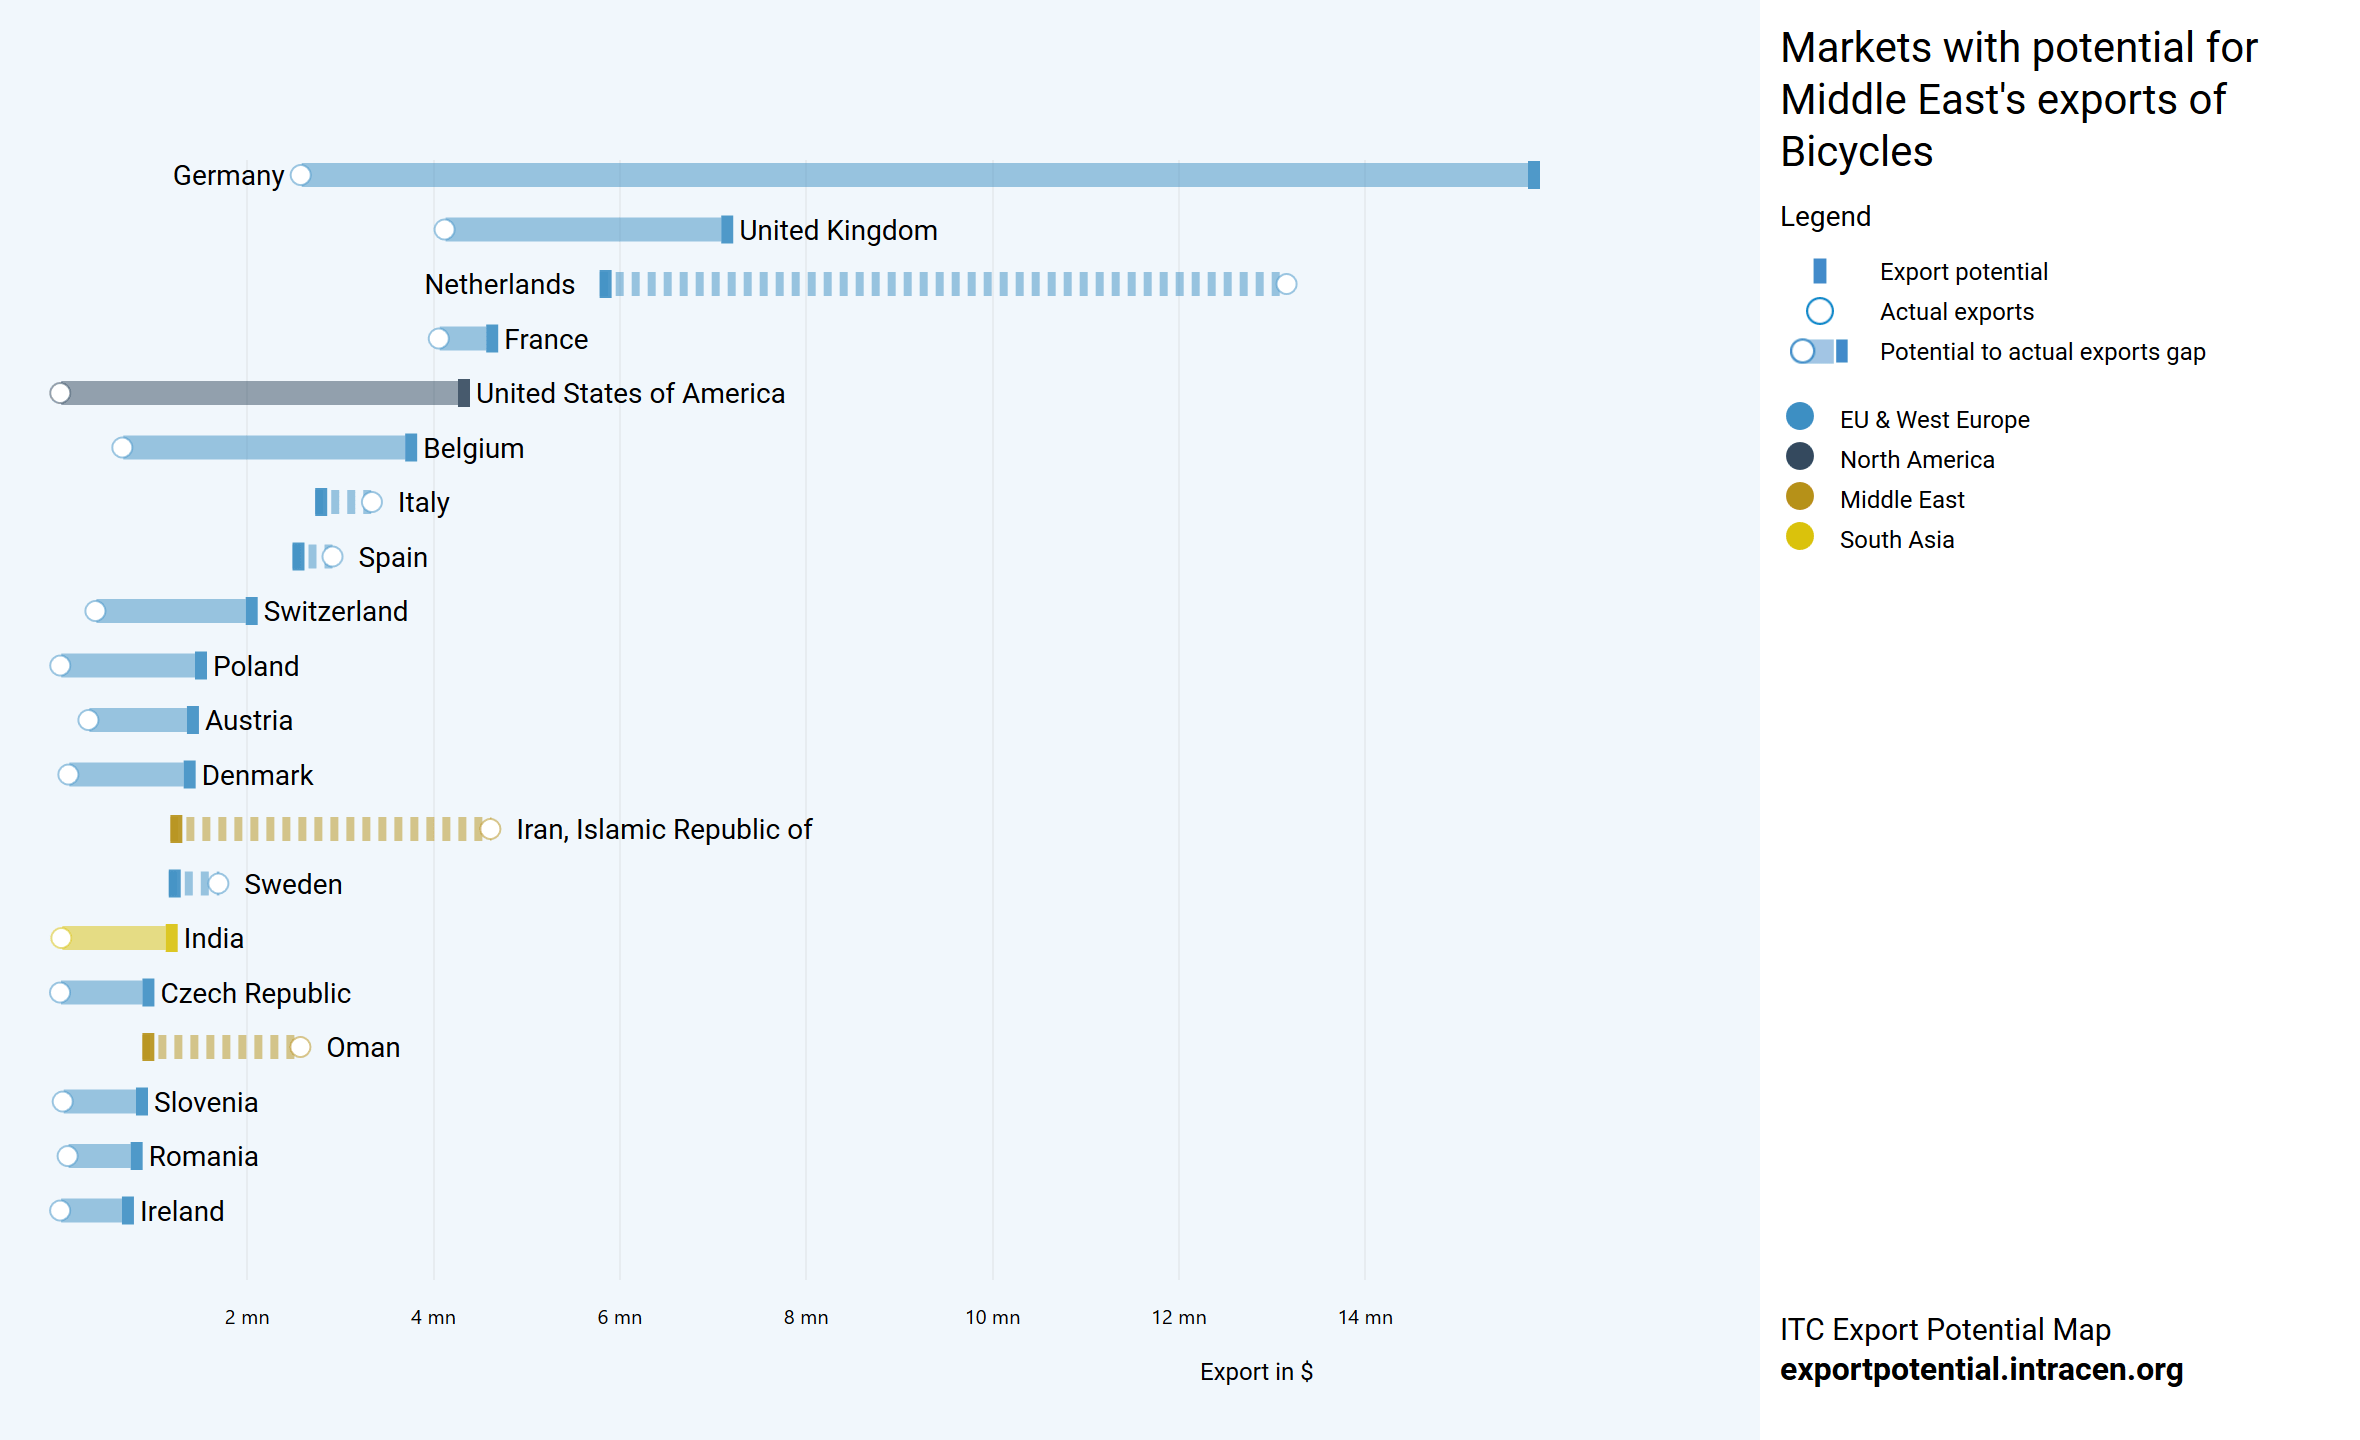Click the Export potential legend icon

click(1819, 271)
